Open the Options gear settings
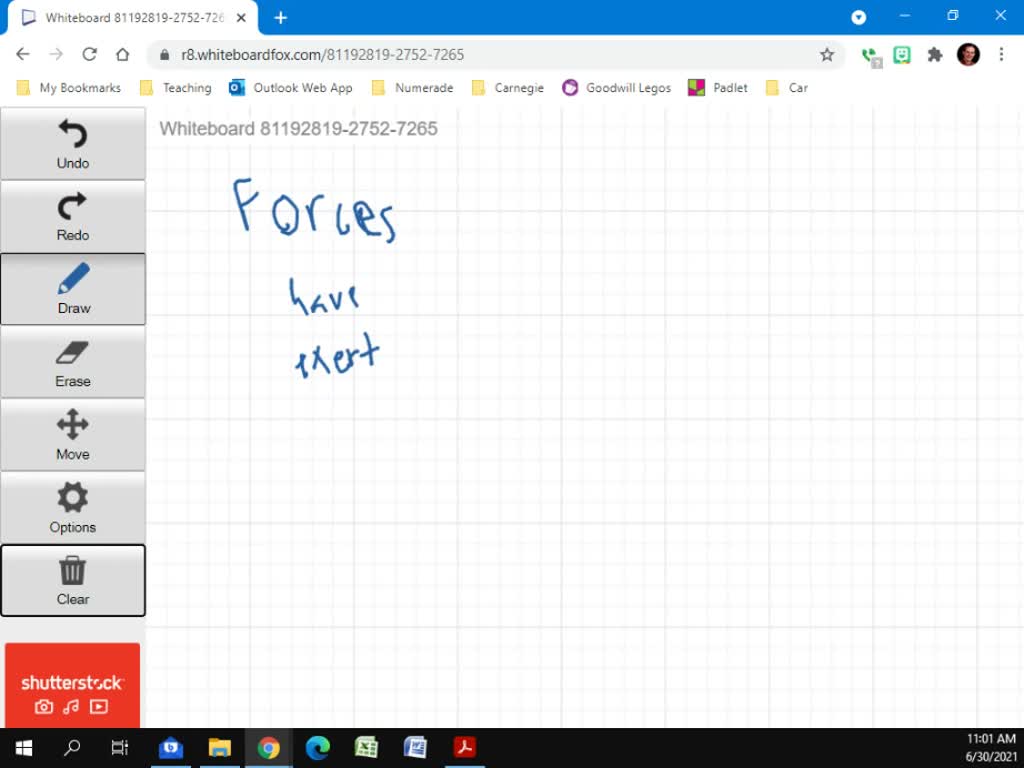The image size is (1024, 768). click(73, 508)
